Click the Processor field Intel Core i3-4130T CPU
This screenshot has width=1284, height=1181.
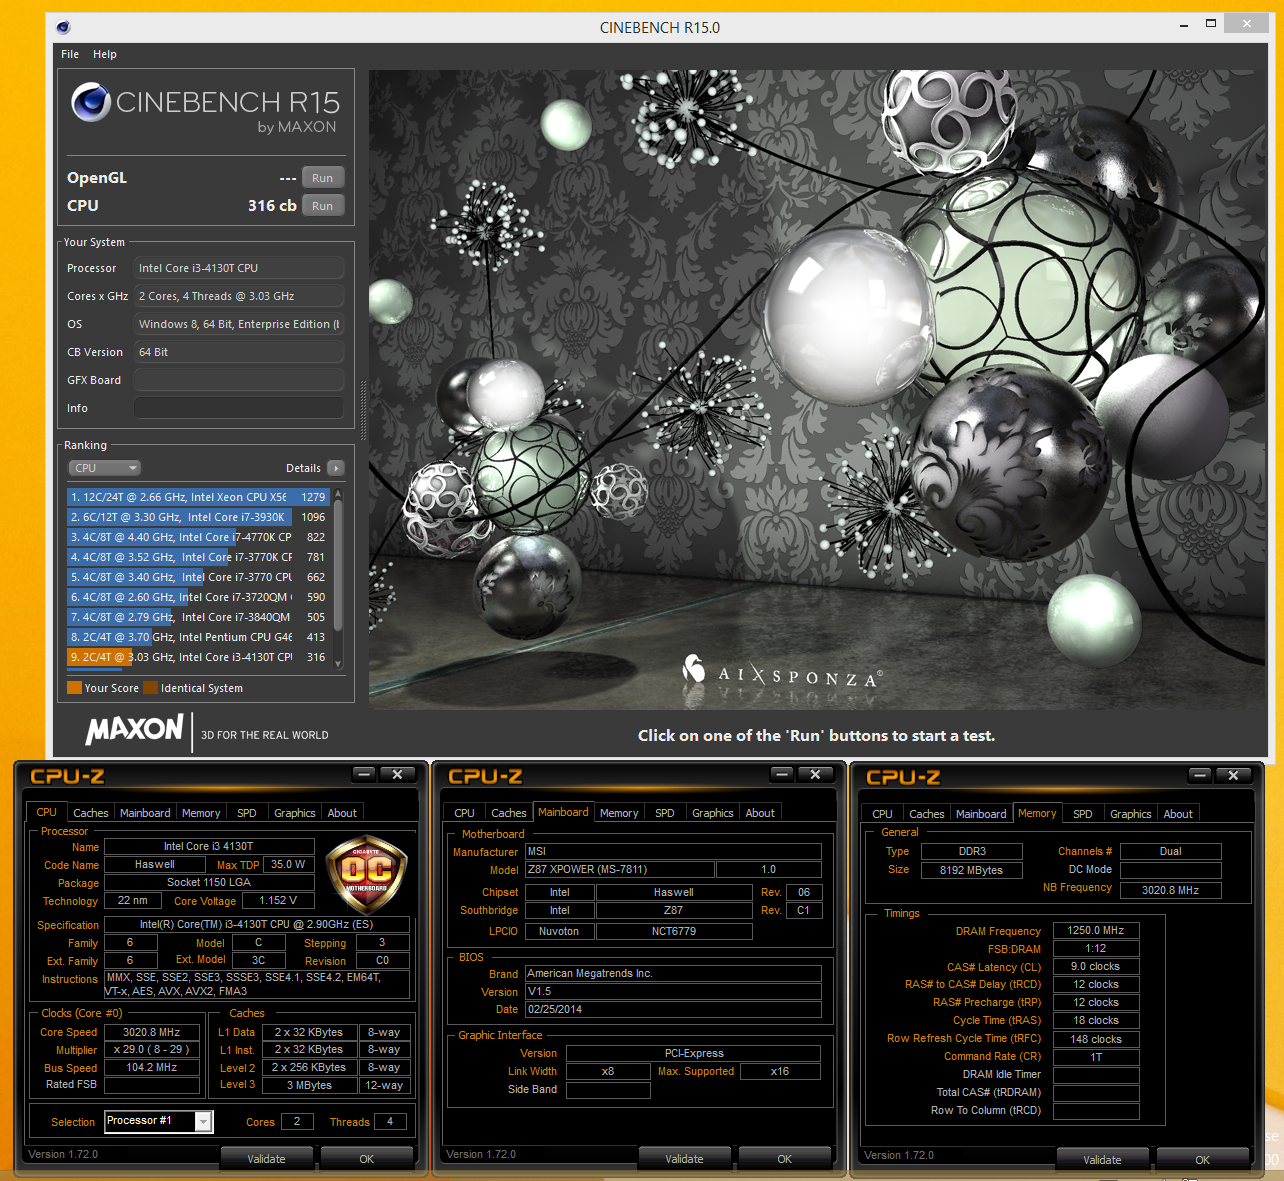click(x=239, y=268)
